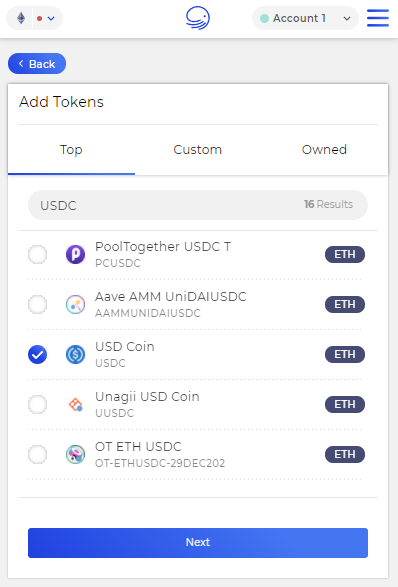
Task: Open the Account 1 dropdown
Action: (x=305, y=18)
